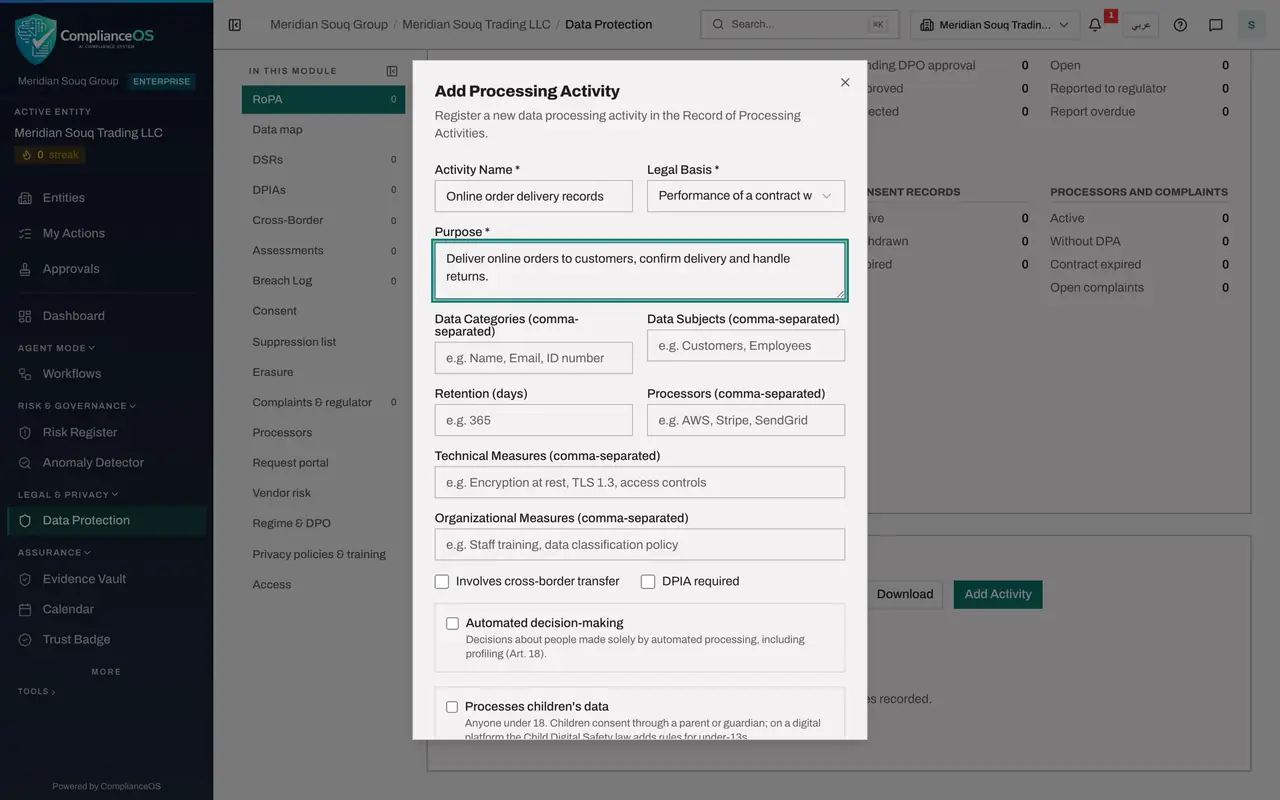Image resolution: width=1280 pixels, height=800 pixels.
Task: Click the Trust Badge icon
Action: pos(25,640)
